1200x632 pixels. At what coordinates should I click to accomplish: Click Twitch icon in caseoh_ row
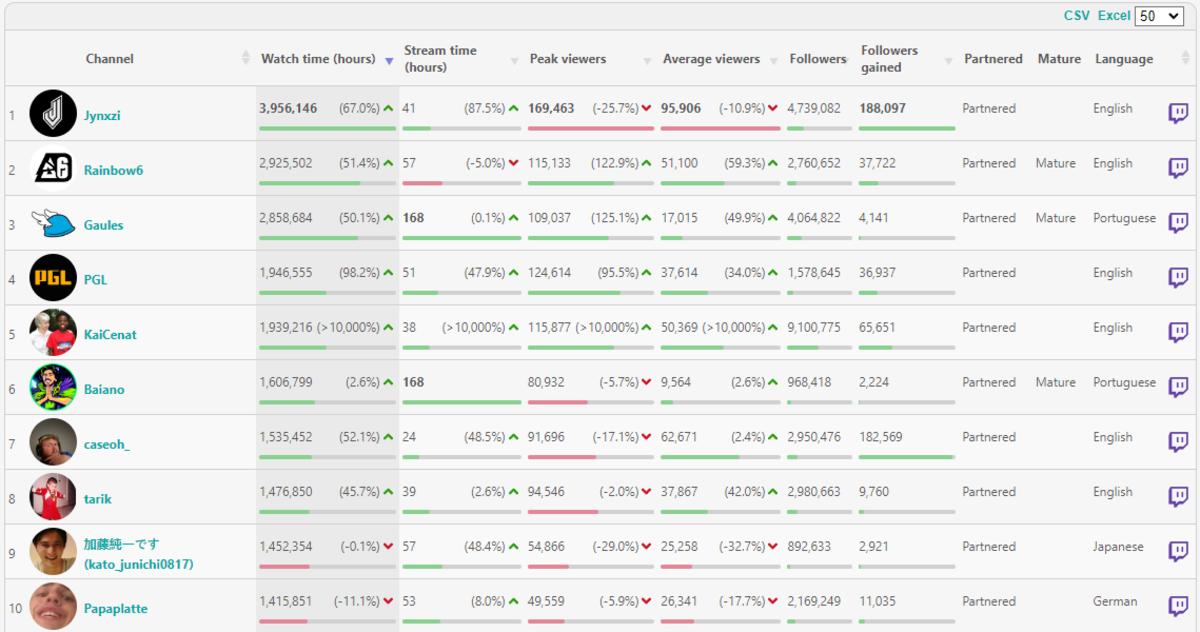coord(1178,442)
